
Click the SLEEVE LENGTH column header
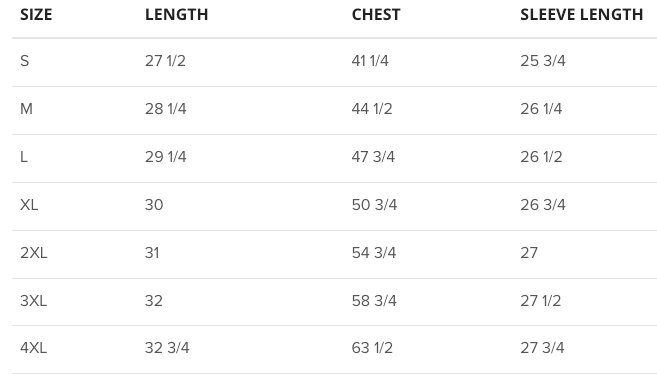(x=582, y=15)
